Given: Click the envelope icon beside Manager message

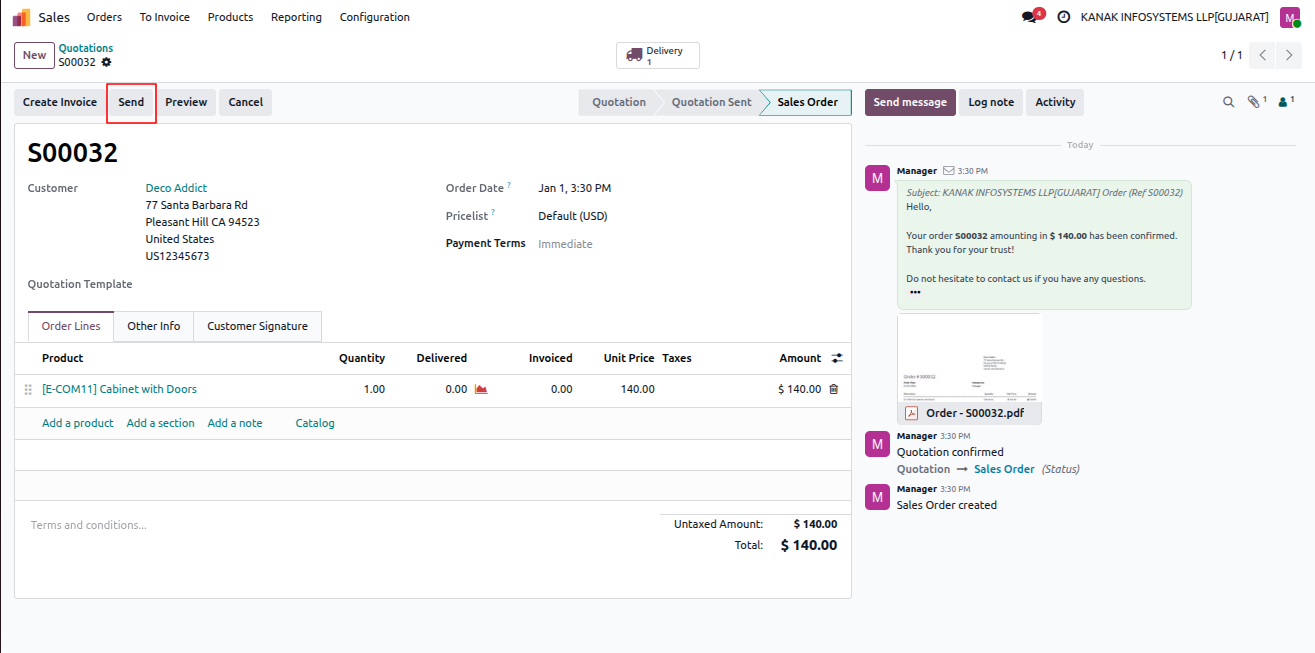Looking at the screenshot, I should 949,171.
